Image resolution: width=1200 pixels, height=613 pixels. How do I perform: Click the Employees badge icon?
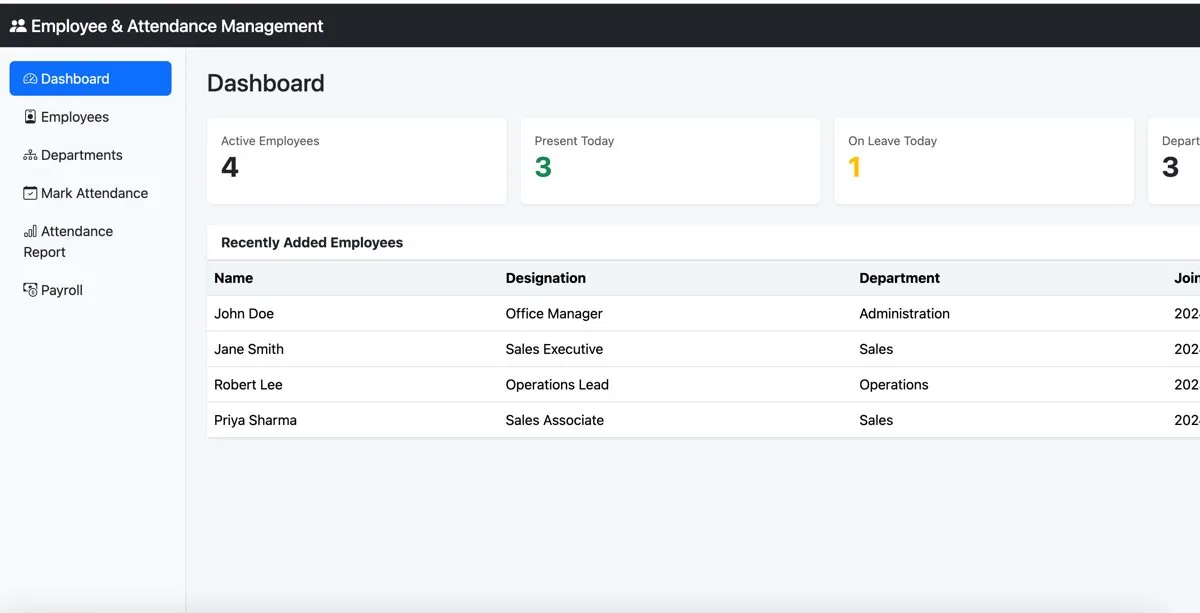click(30, 117)
